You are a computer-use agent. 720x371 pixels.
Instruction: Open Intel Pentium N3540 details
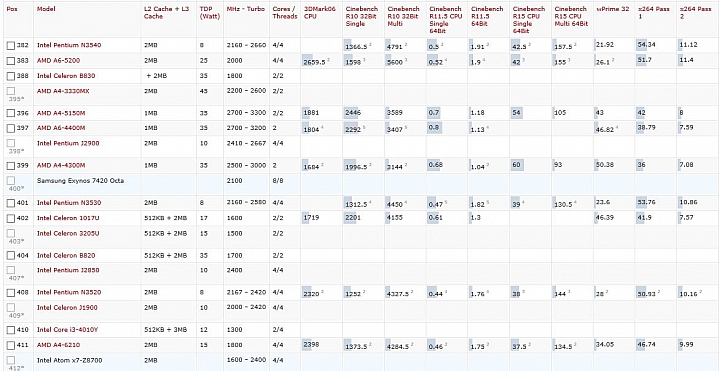pos(69,45)
